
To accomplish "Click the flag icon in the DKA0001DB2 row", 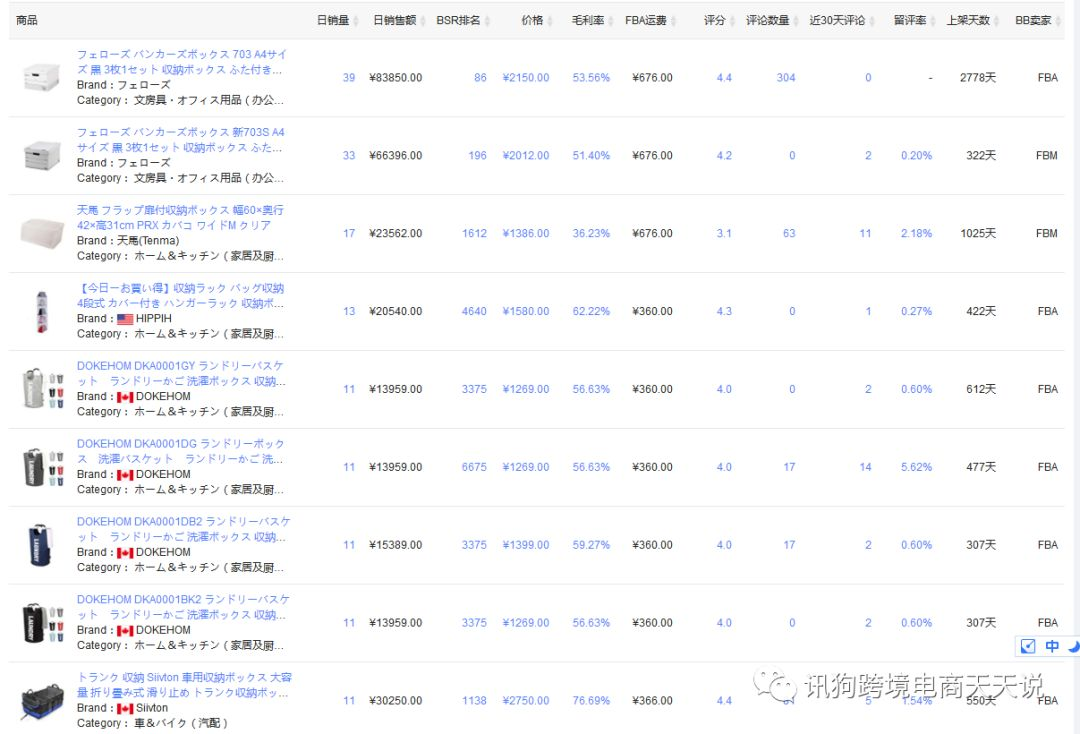I will coord(125,552).
